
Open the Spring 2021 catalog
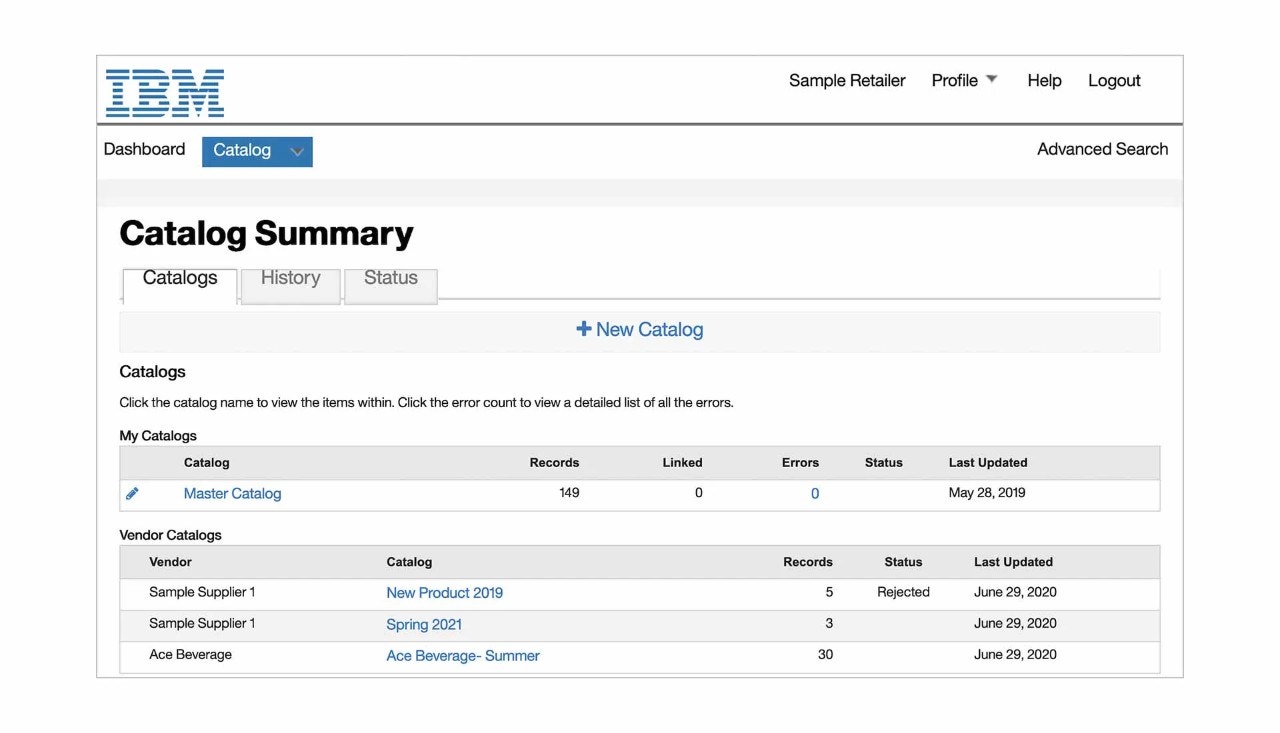[x=424, y=623]
